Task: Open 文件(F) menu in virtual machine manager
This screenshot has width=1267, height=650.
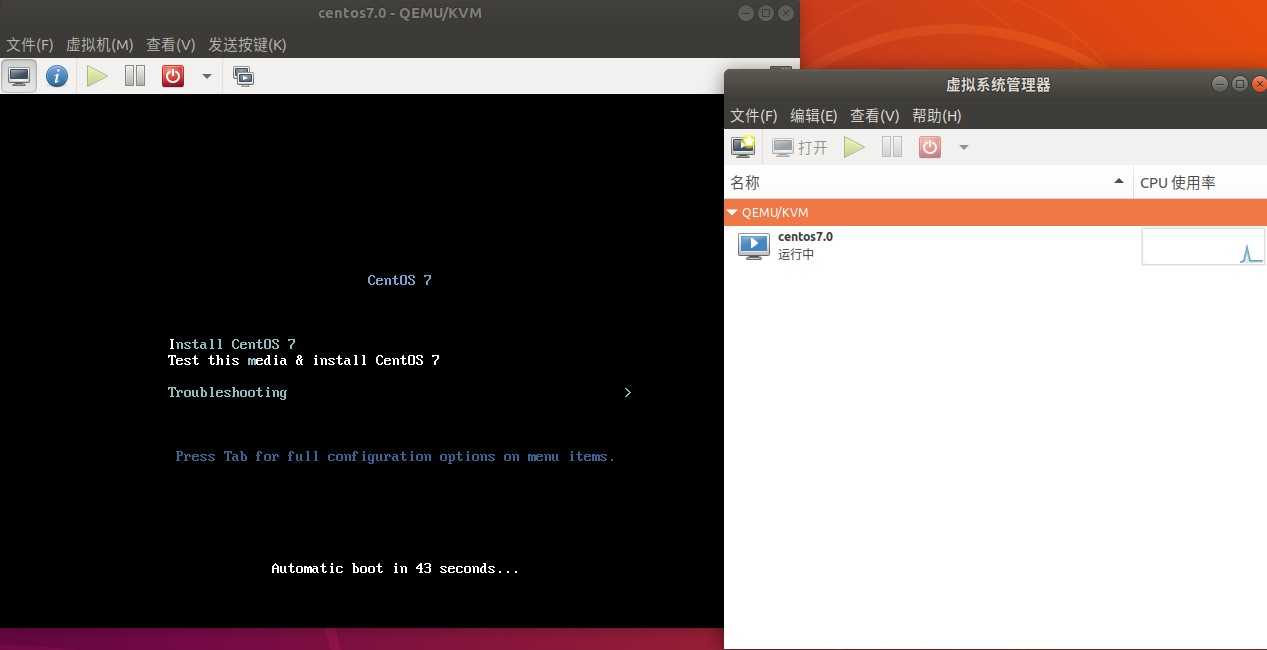Action: (754, 116)
